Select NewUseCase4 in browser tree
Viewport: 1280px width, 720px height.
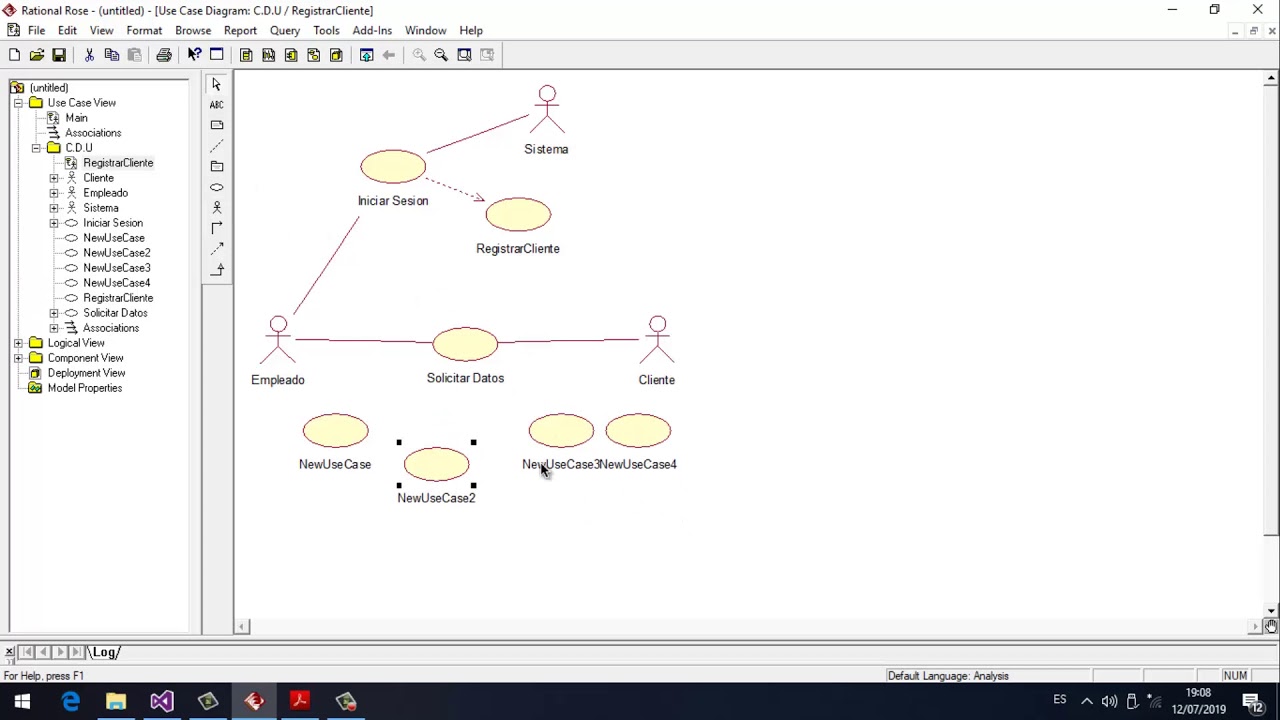tap(117, 283)
